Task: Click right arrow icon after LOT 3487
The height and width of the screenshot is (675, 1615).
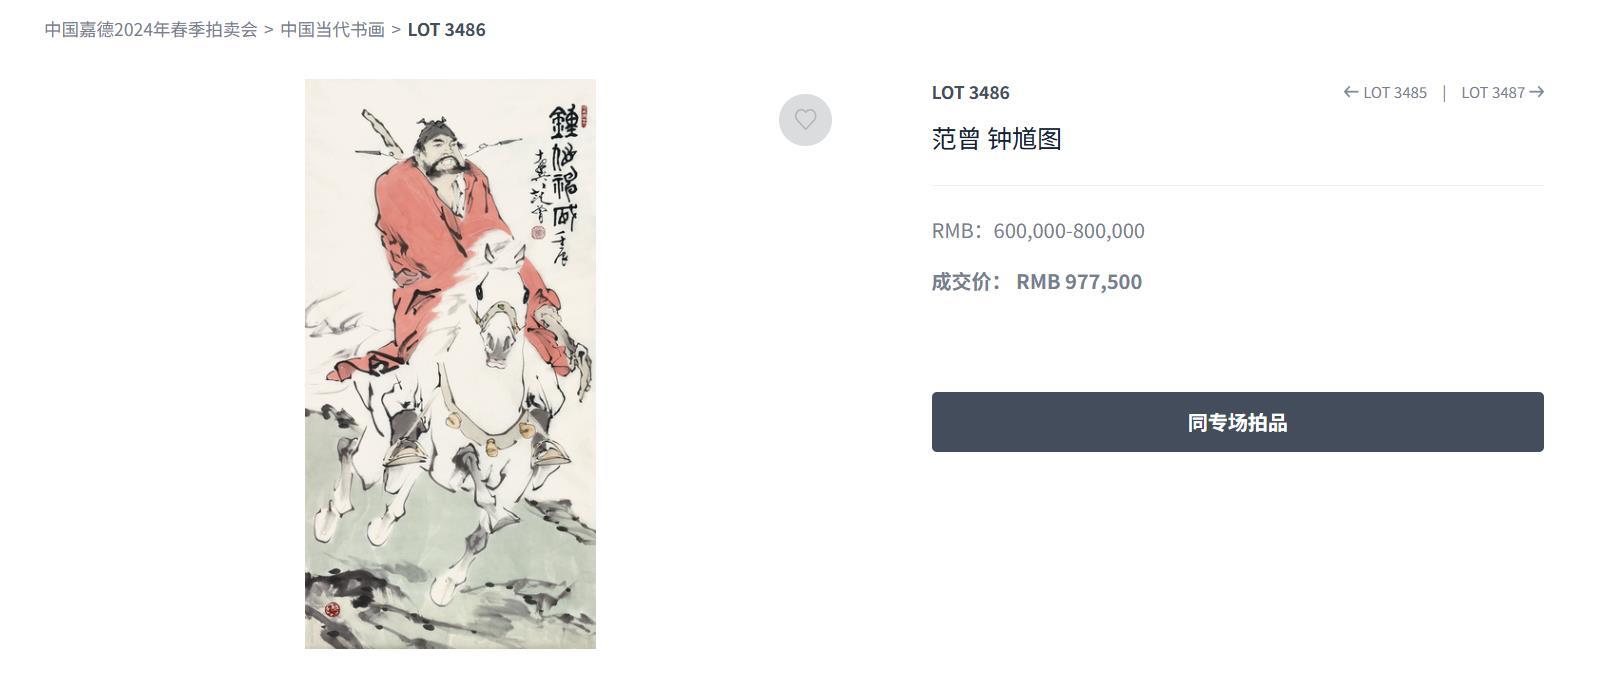Action: [x=1537, y=92]
